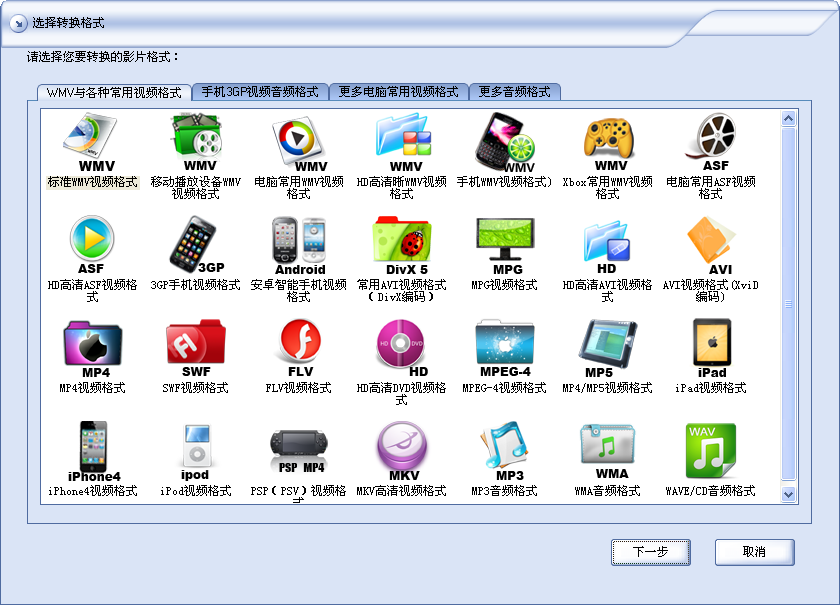Choose the WAVE/CD audio format icon

click(711, 451)
